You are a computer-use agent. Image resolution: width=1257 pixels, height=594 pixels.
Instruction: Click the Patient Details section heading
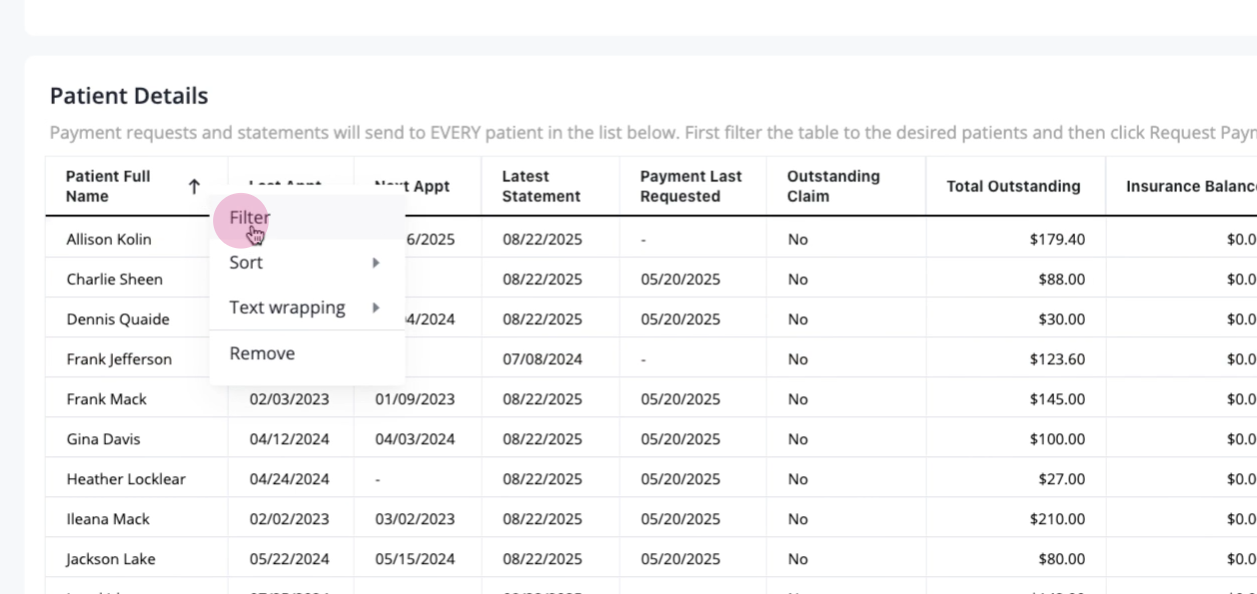tap(129, 96)
